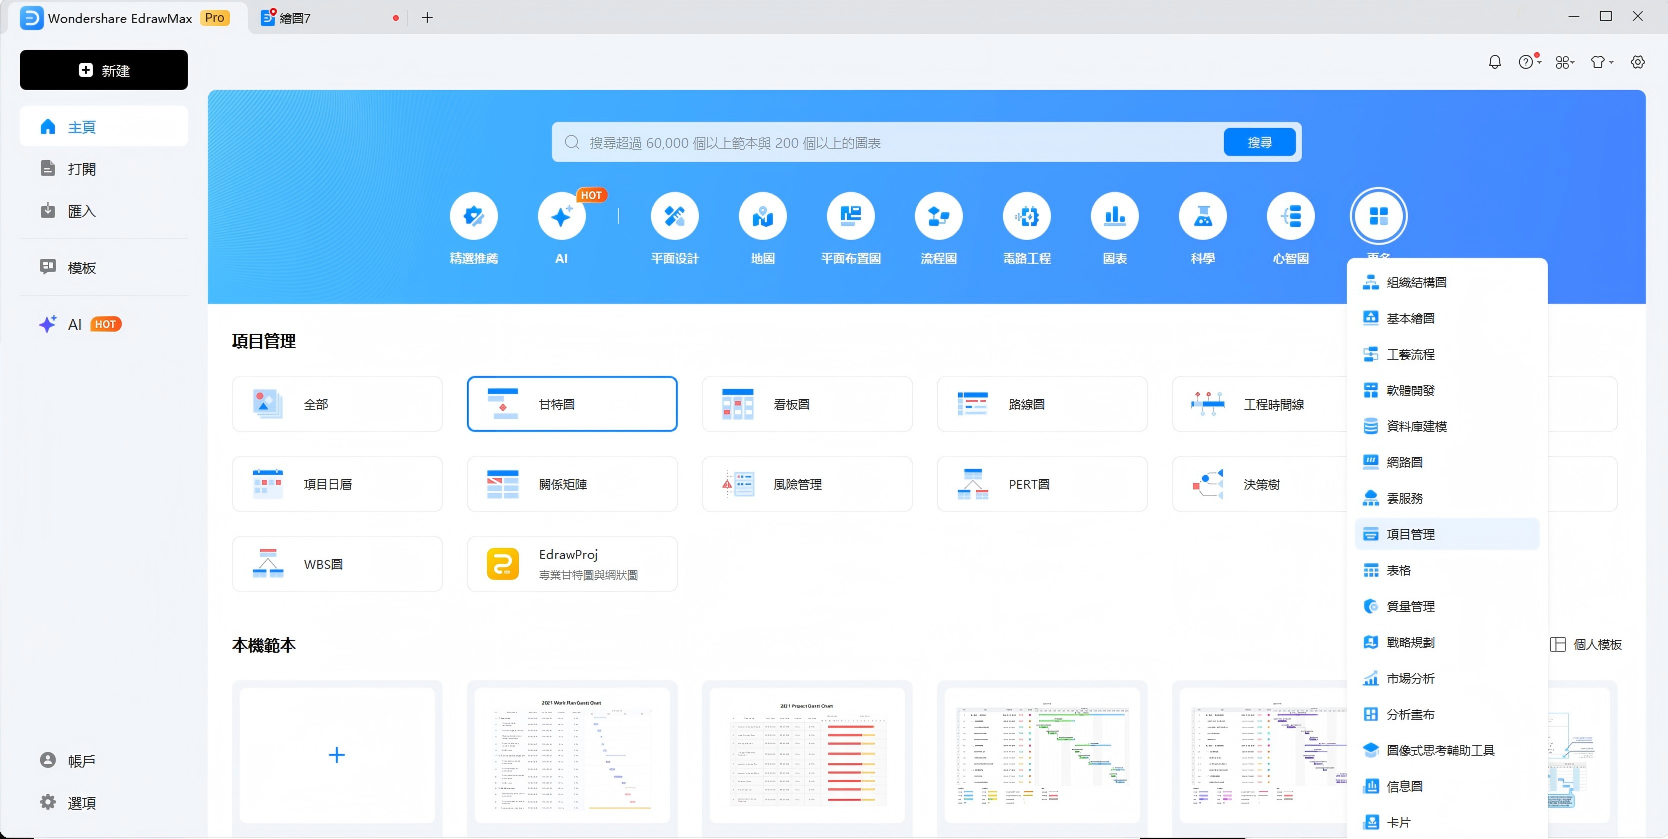Open the 個人模板 personal templates link

(1586, 644)
